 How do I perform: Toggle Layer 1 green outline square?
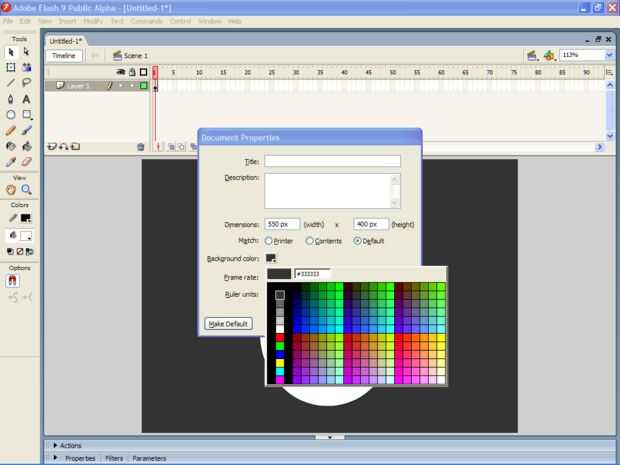pos(144,85)
